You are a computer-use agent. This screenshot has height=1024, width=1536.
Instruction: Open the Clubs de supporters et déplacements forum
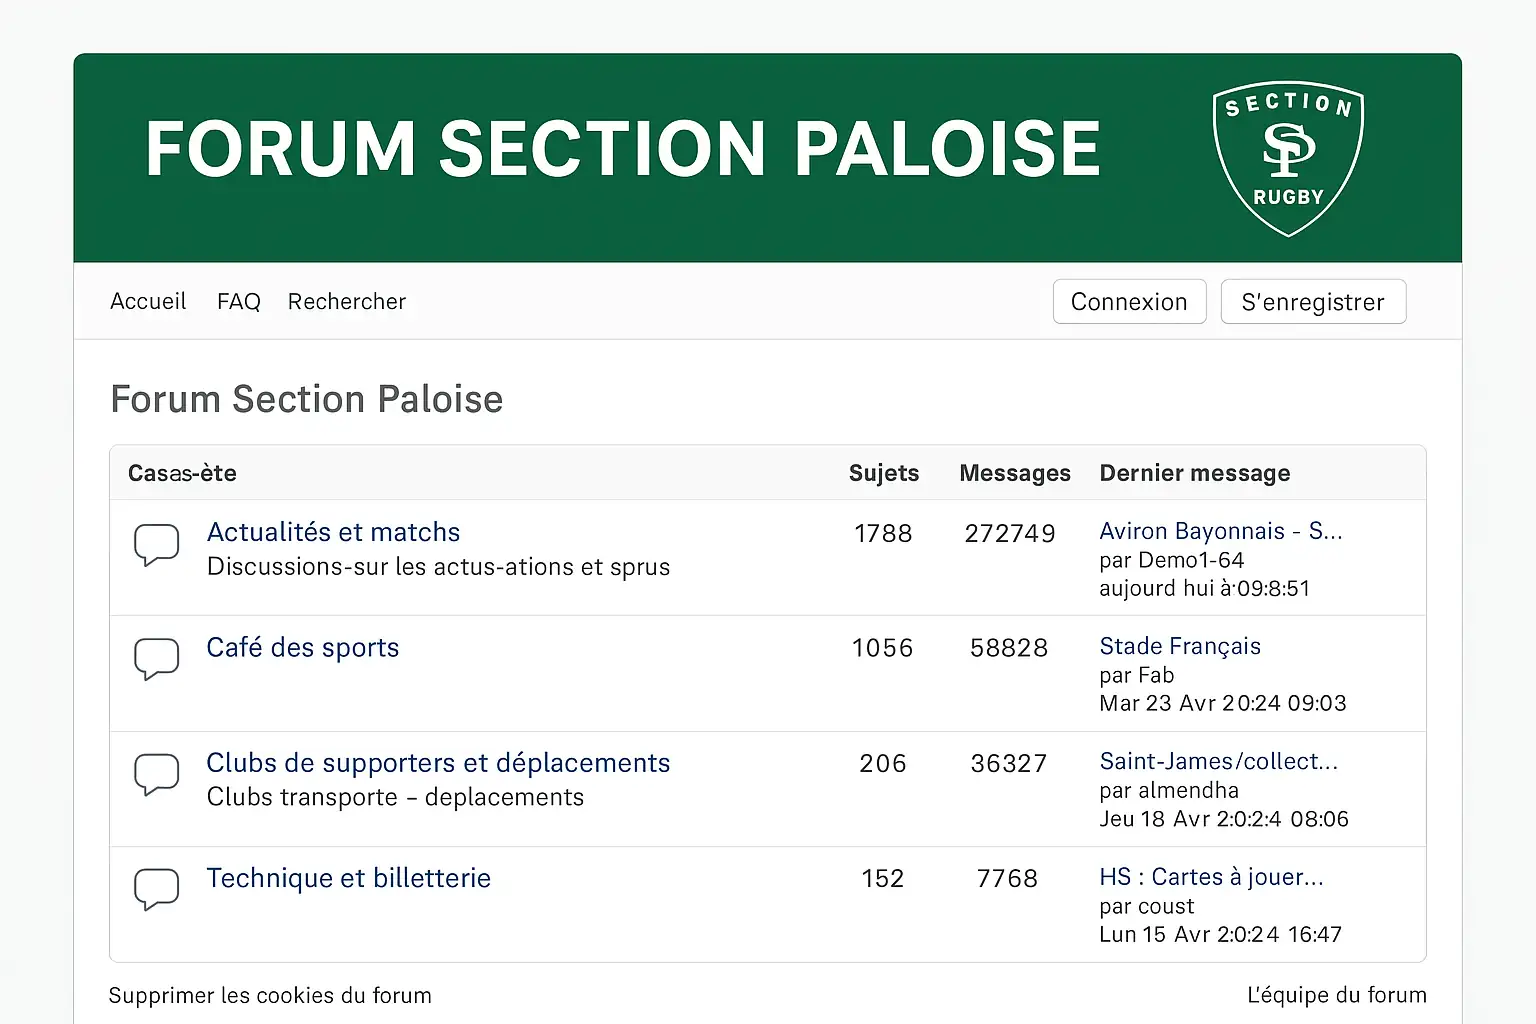click(x=438, y=763)
